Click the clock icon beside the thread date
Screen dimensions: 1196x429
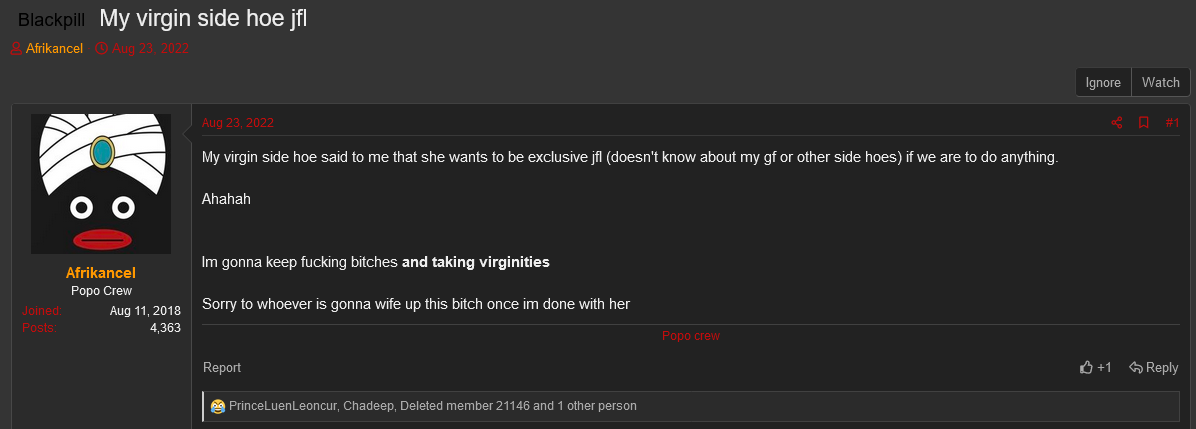tap(101, 49)
